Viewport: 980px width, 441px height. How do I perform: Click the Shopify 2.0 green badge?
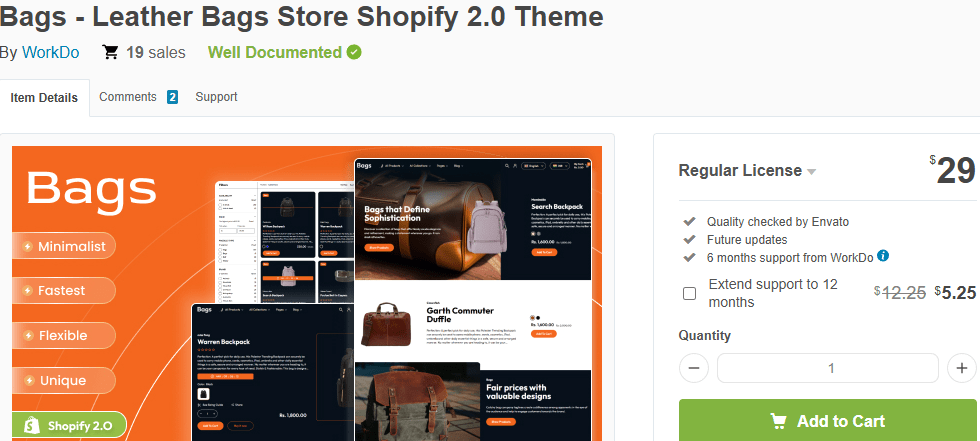[69, 426]
